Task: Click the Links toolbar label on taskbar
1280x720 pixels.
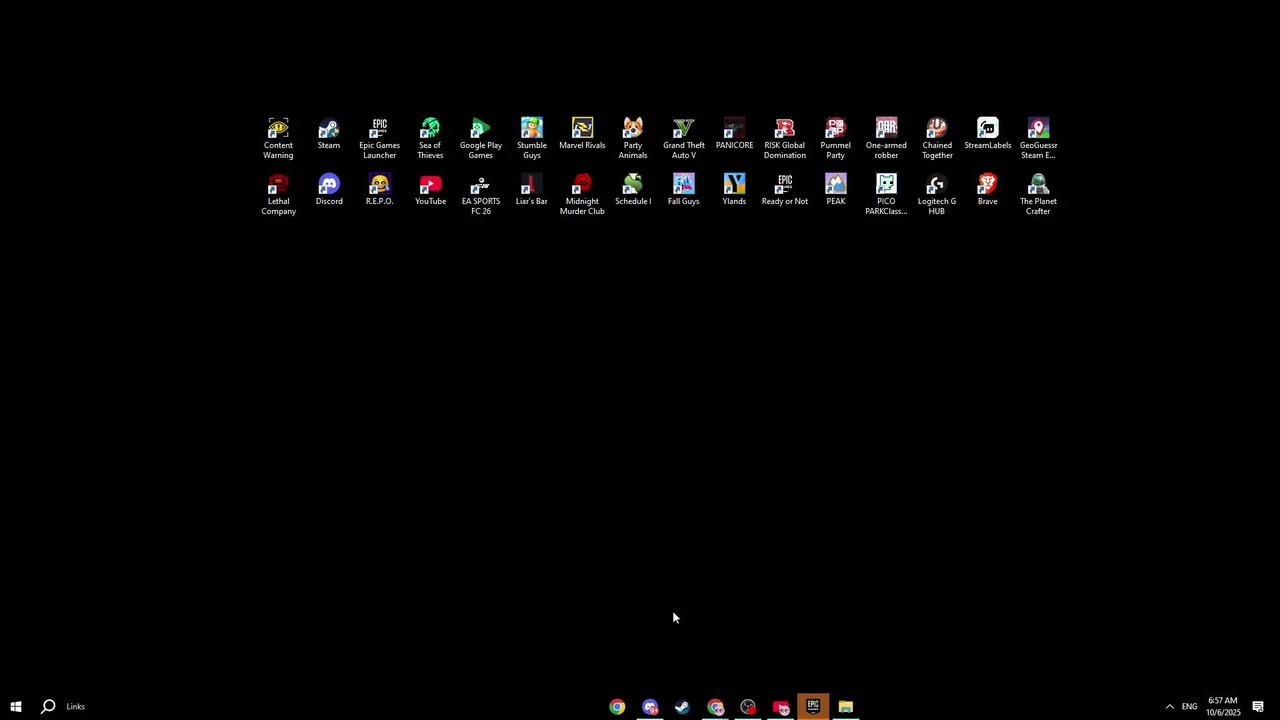Action: 75,706
